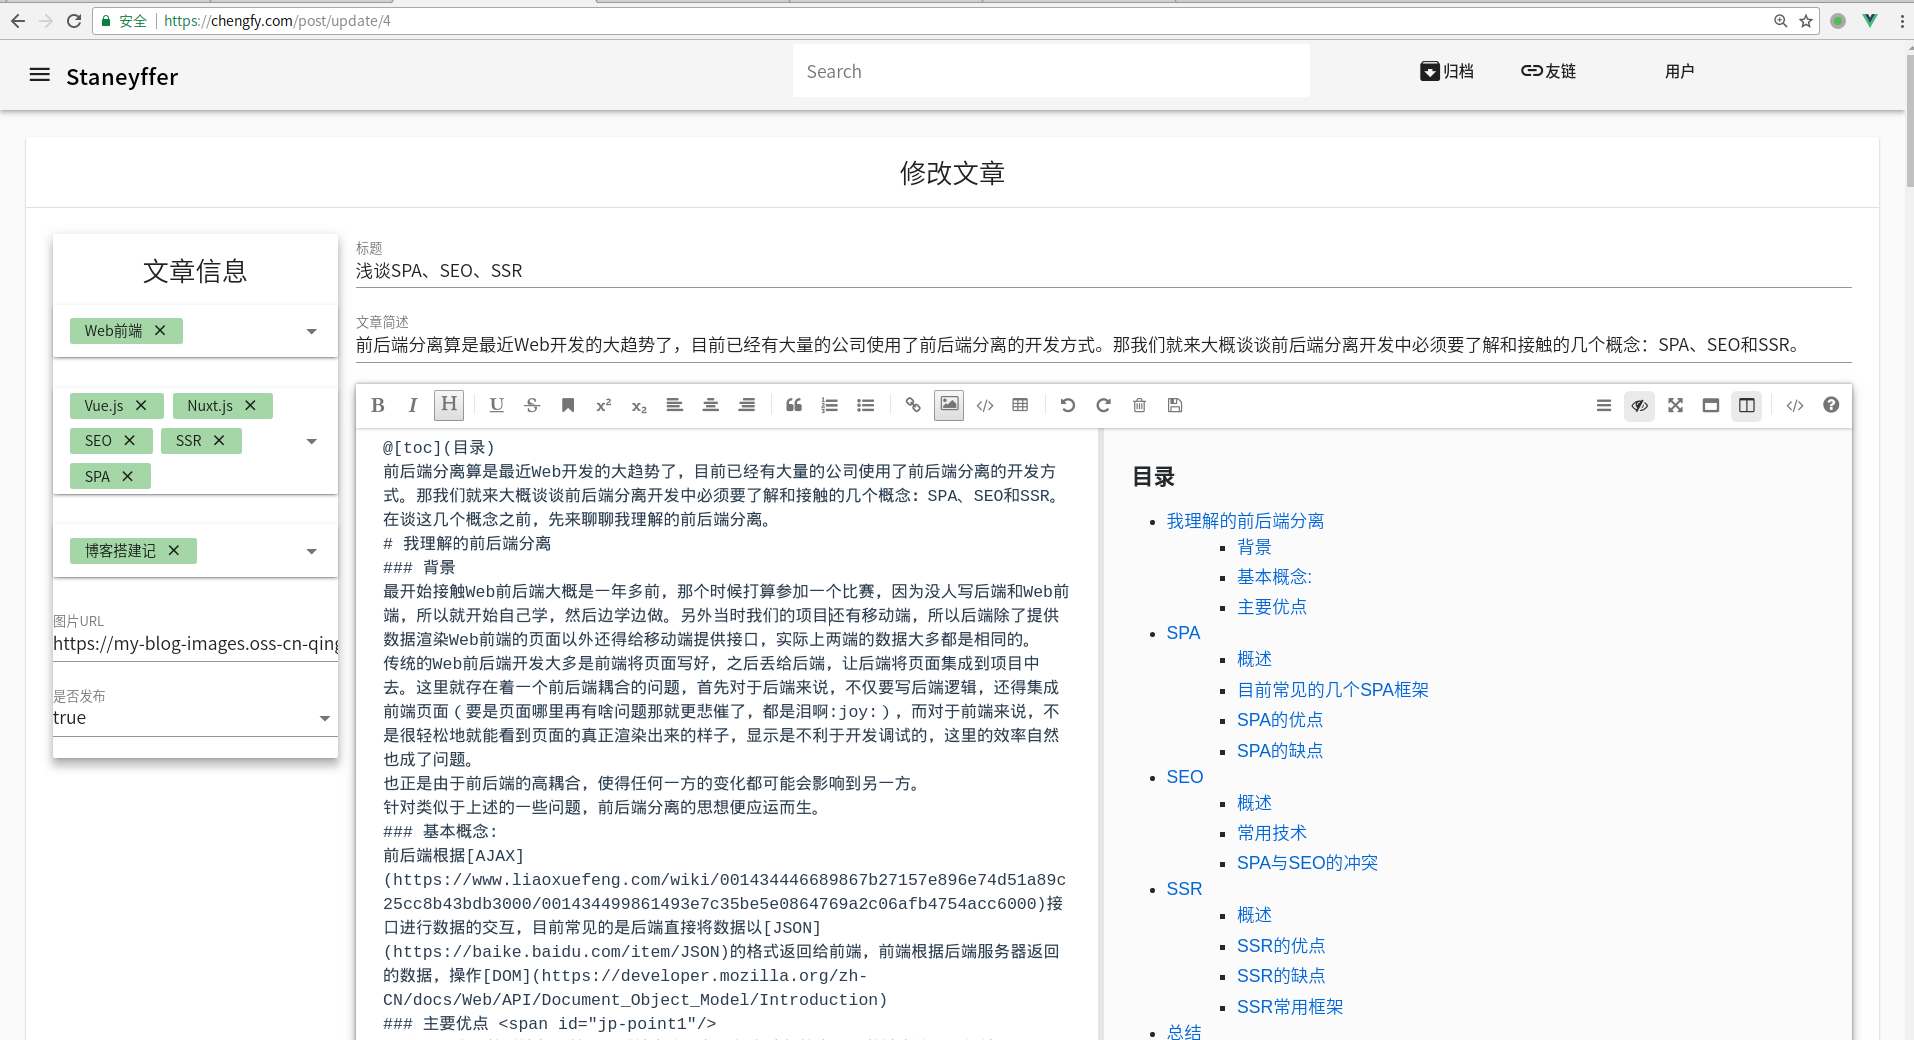This screenshot has width=1914, height=1040.
Task: Remove the Web前端 category chip
Action: [160, 330]
